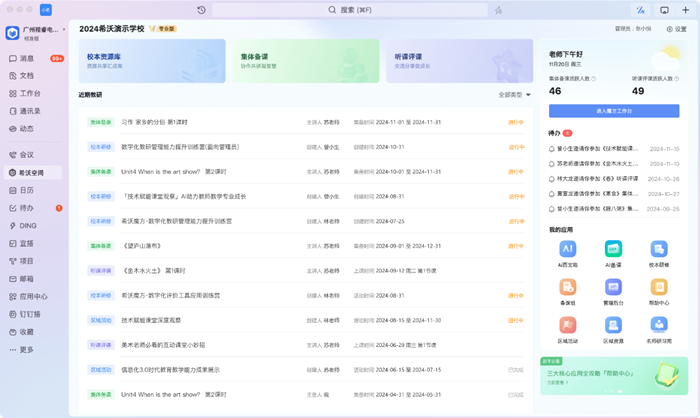Viewport: 700px width, 418px height.
Task: Expand the 更多 item in sidebar
Action: (25, 349)
